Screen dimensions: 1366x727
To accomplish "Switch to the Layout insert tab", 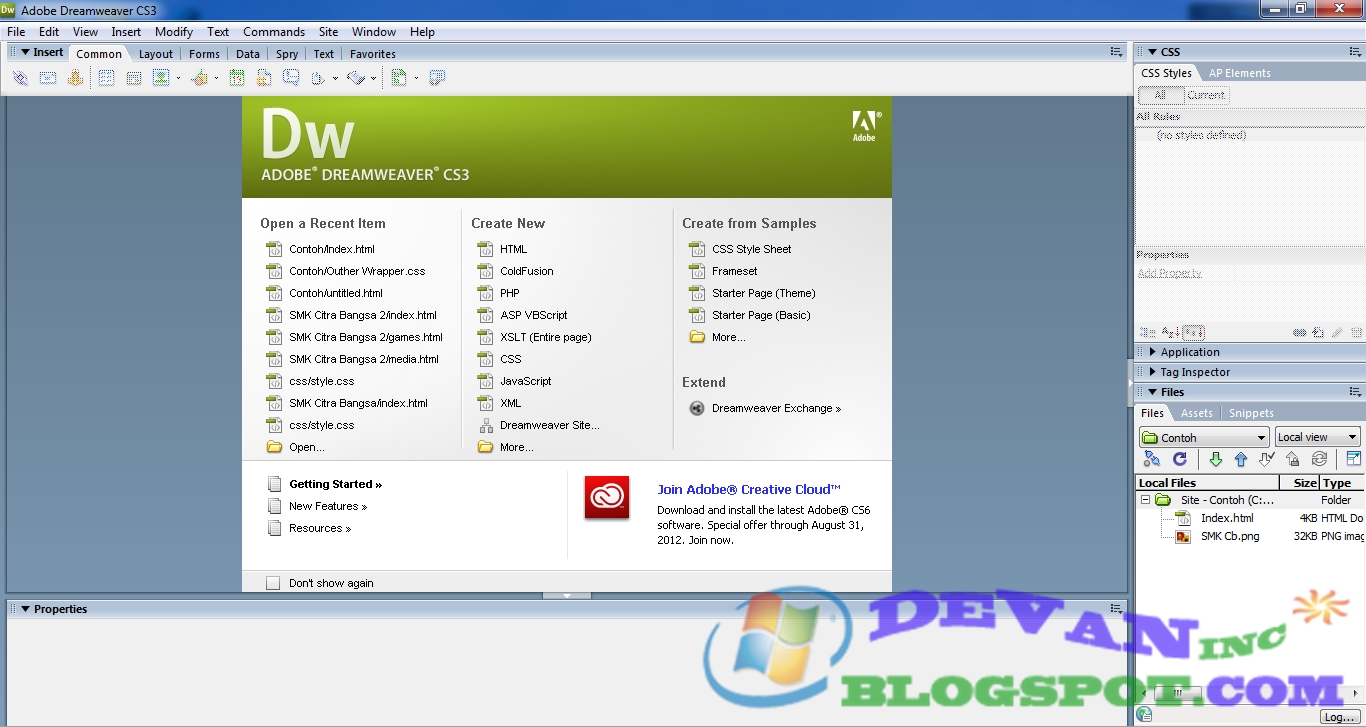I will click(x=155, y=53).
